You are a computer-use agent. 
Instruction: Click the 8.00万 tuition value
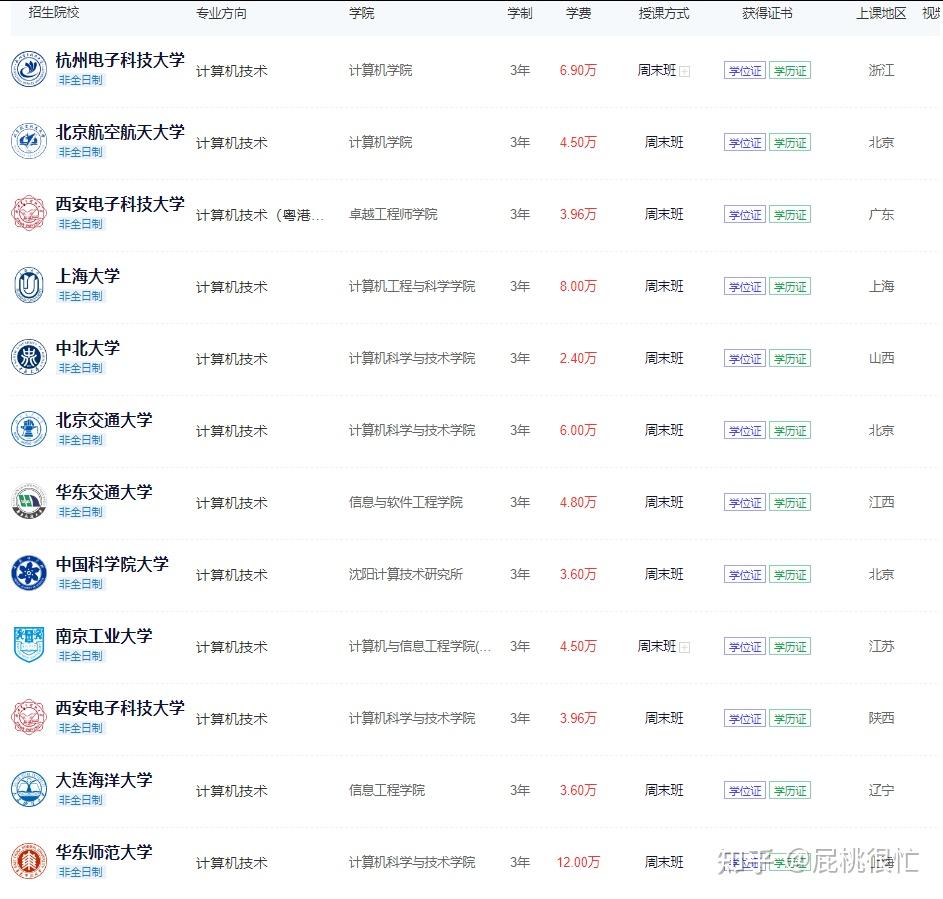point(578,286)
